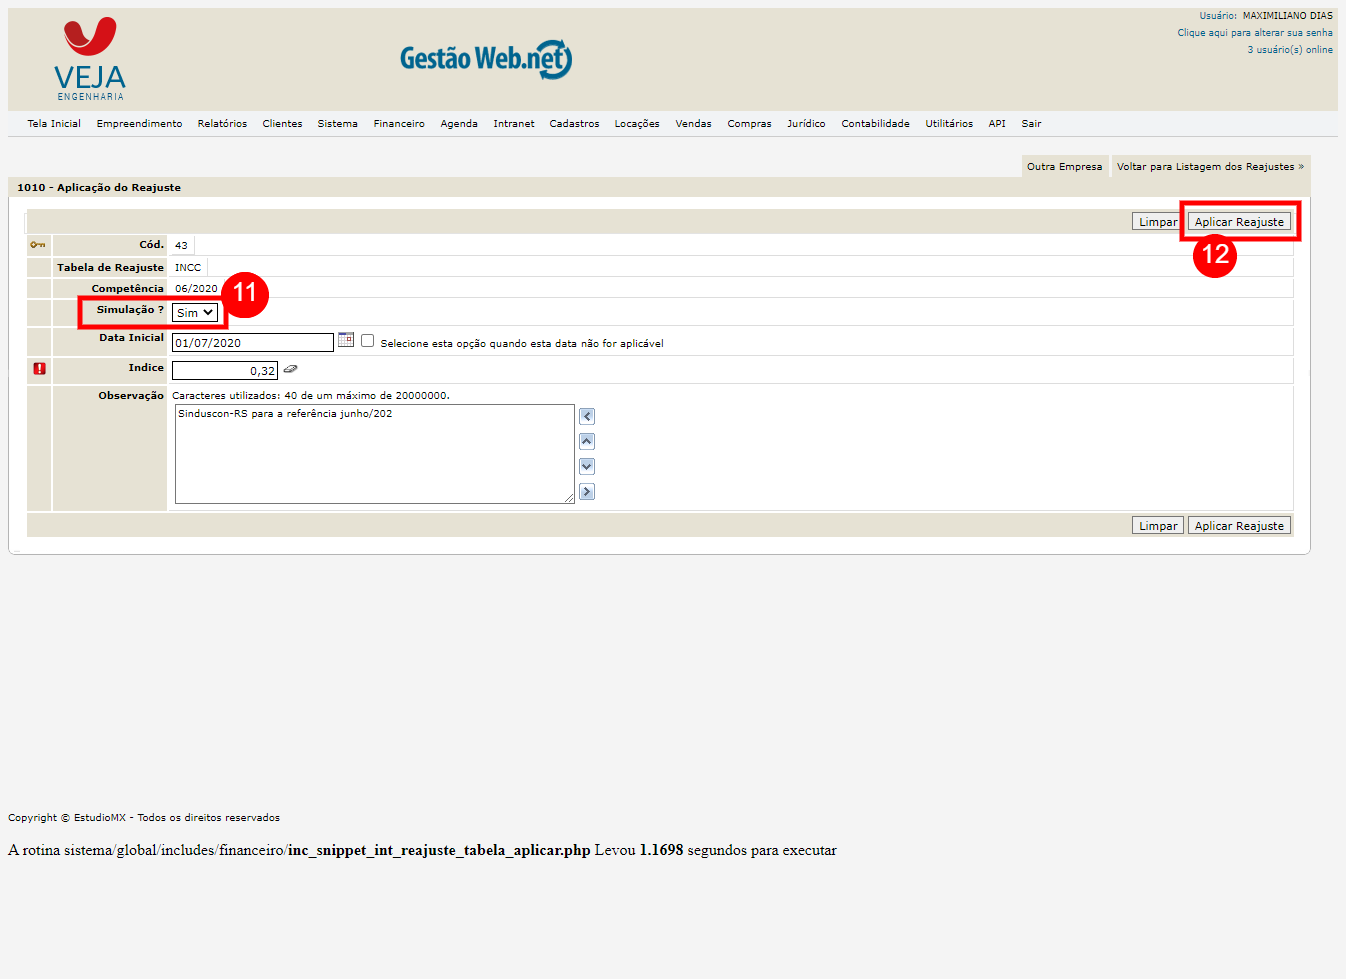
Task: Click the down arrow beside Observação box
Action: click(587, 466)
